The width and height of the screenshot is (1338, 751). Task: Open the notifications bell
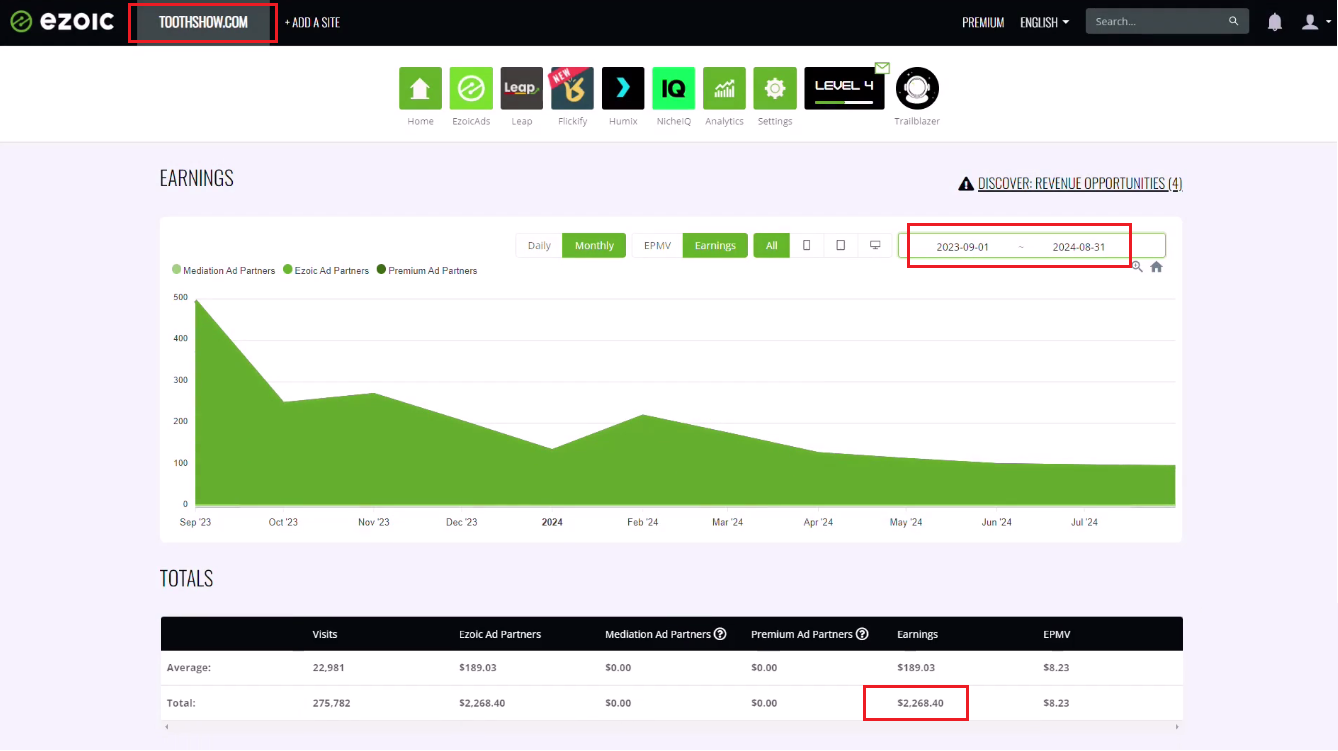click(x=1275, y=22)
